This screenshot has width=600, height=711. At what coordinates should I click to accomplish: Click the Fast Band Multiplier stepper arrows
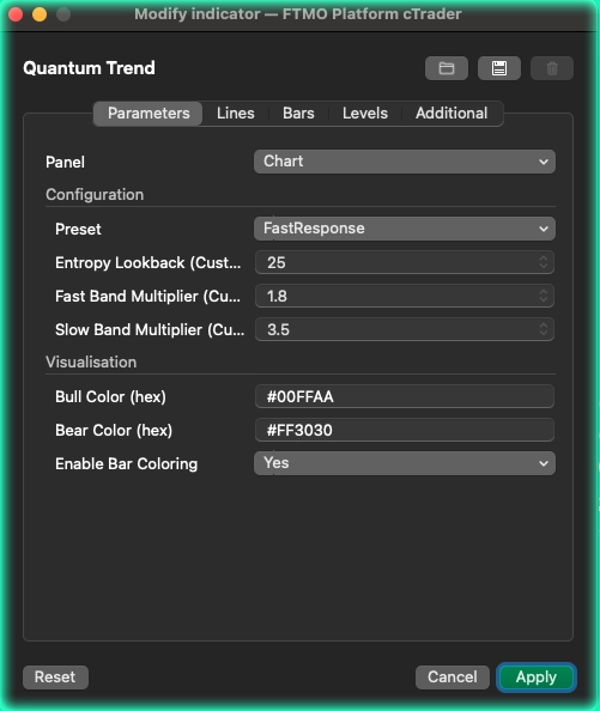[543, 296]
